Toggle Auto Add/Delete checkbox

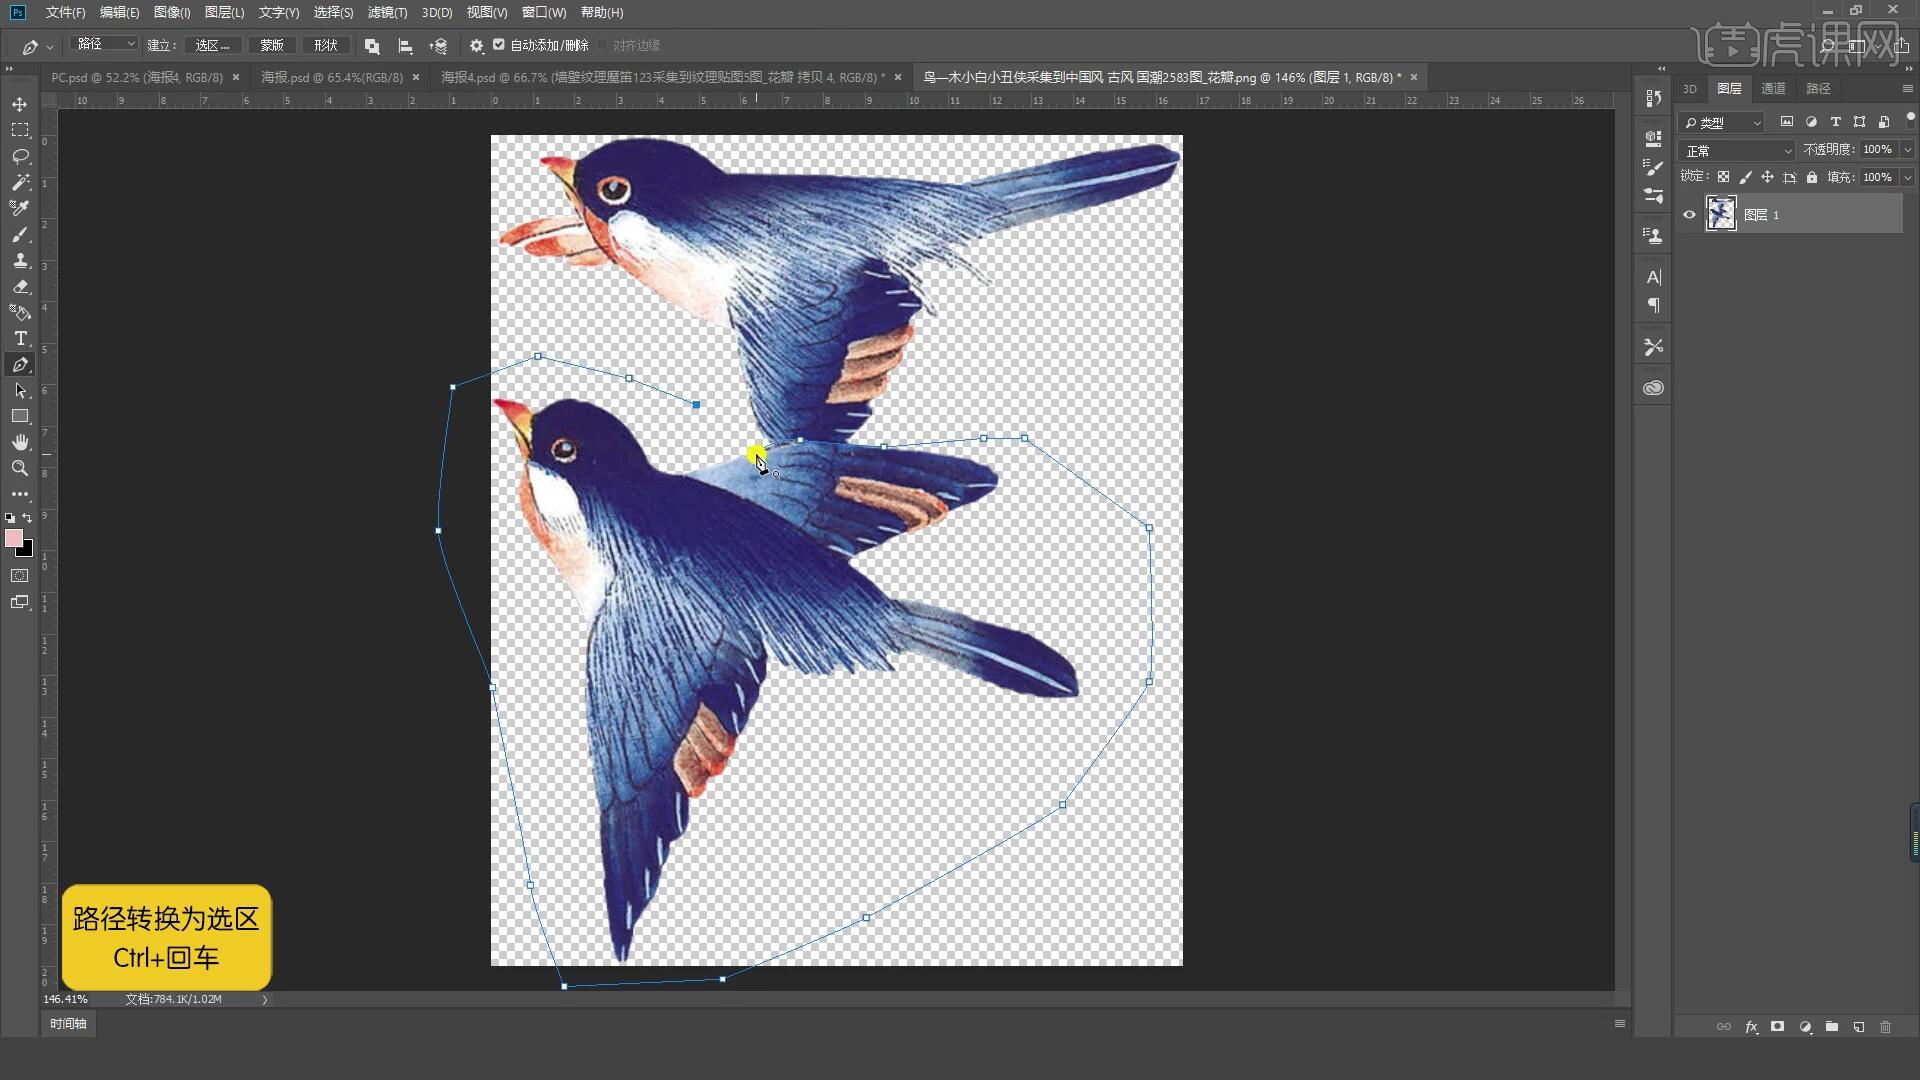(499, 45)
